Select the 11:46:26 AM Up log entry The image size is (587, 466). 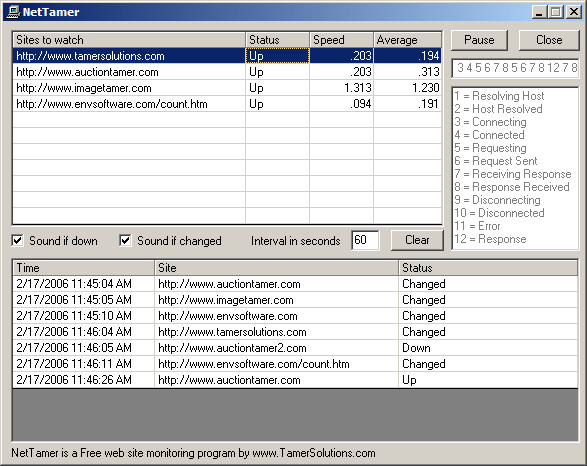(x=295, y=380)
